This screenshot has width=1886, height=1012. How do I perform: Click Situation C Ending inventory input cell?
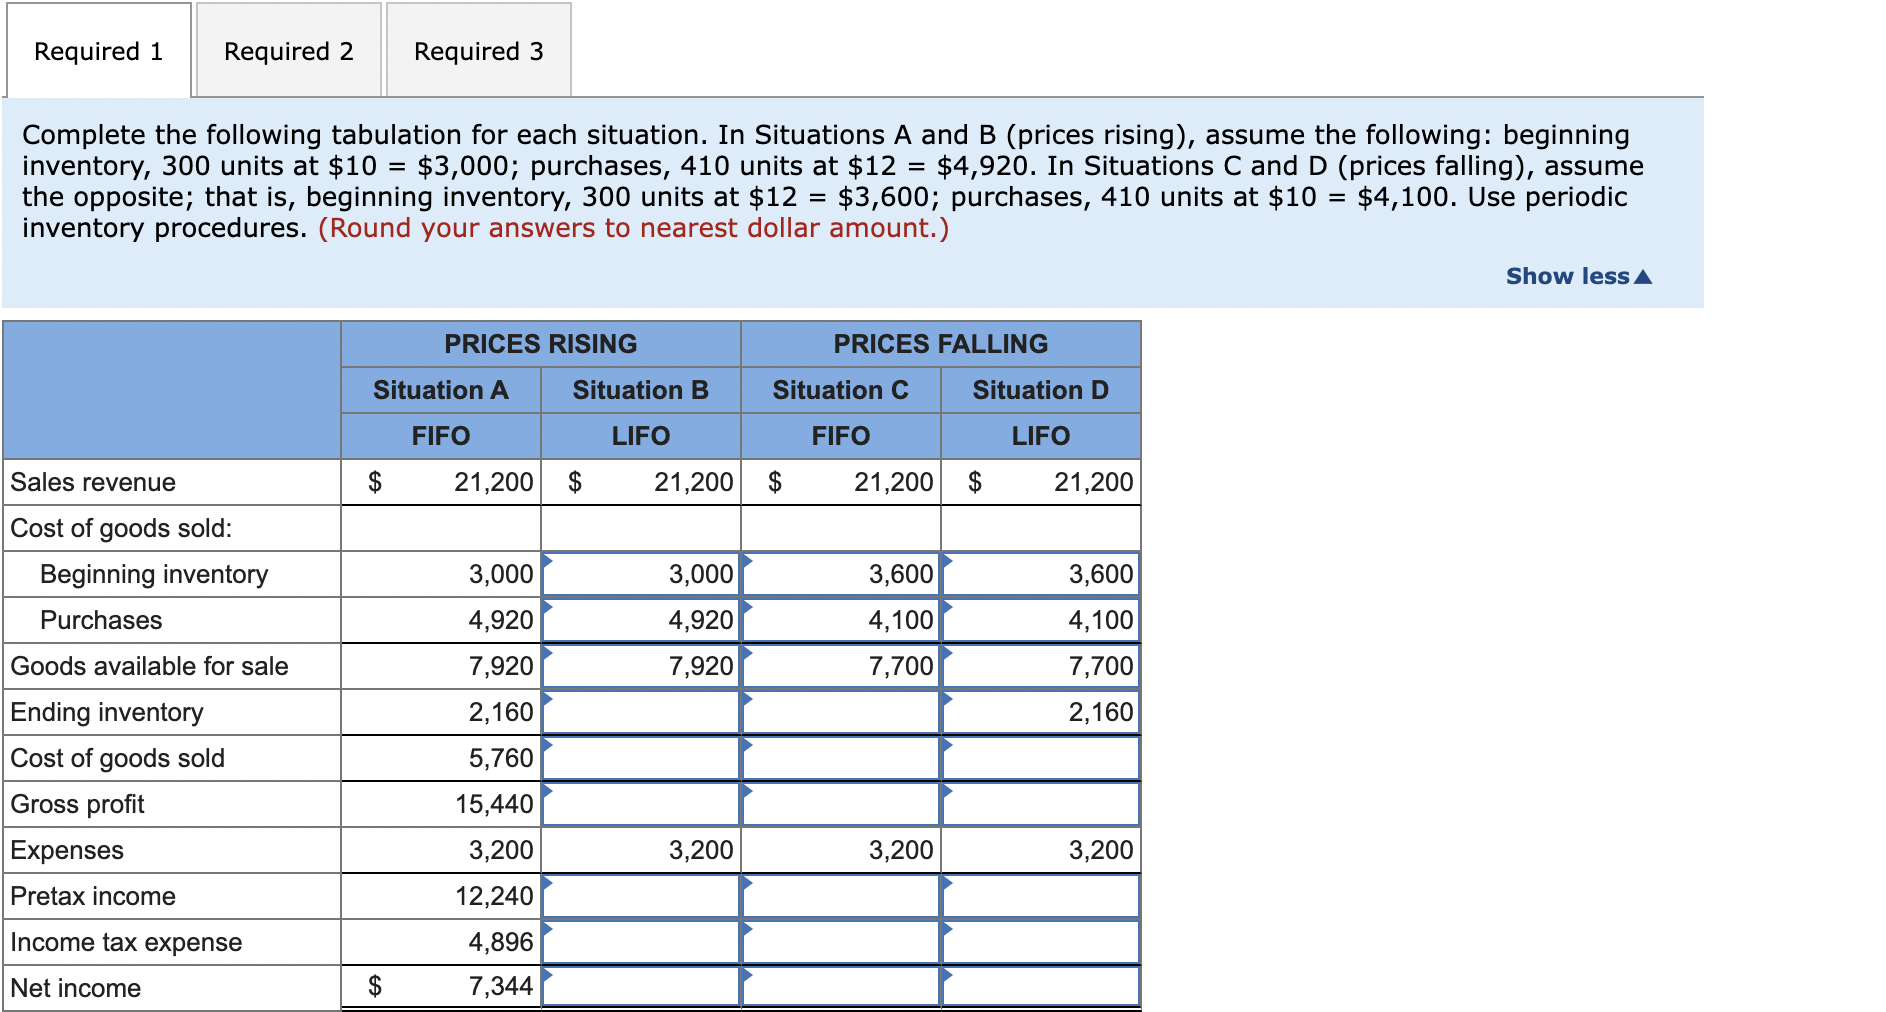[840, 712]
